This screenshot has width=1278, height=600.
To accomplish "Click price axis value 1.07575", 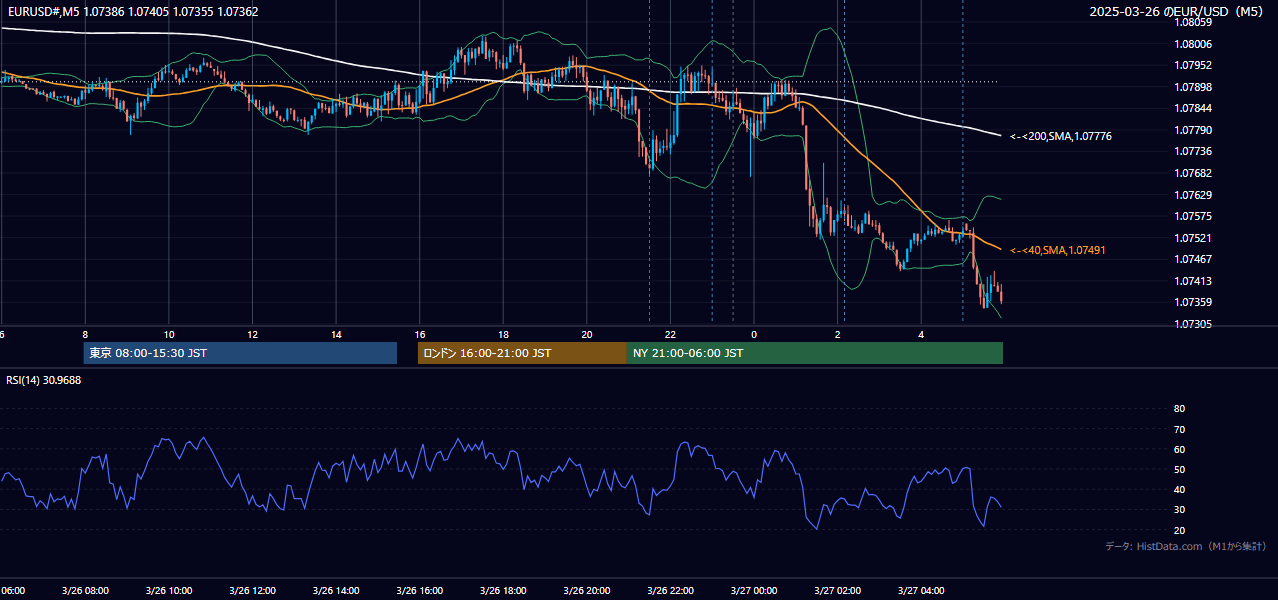I will click(x=1193, y=216).
